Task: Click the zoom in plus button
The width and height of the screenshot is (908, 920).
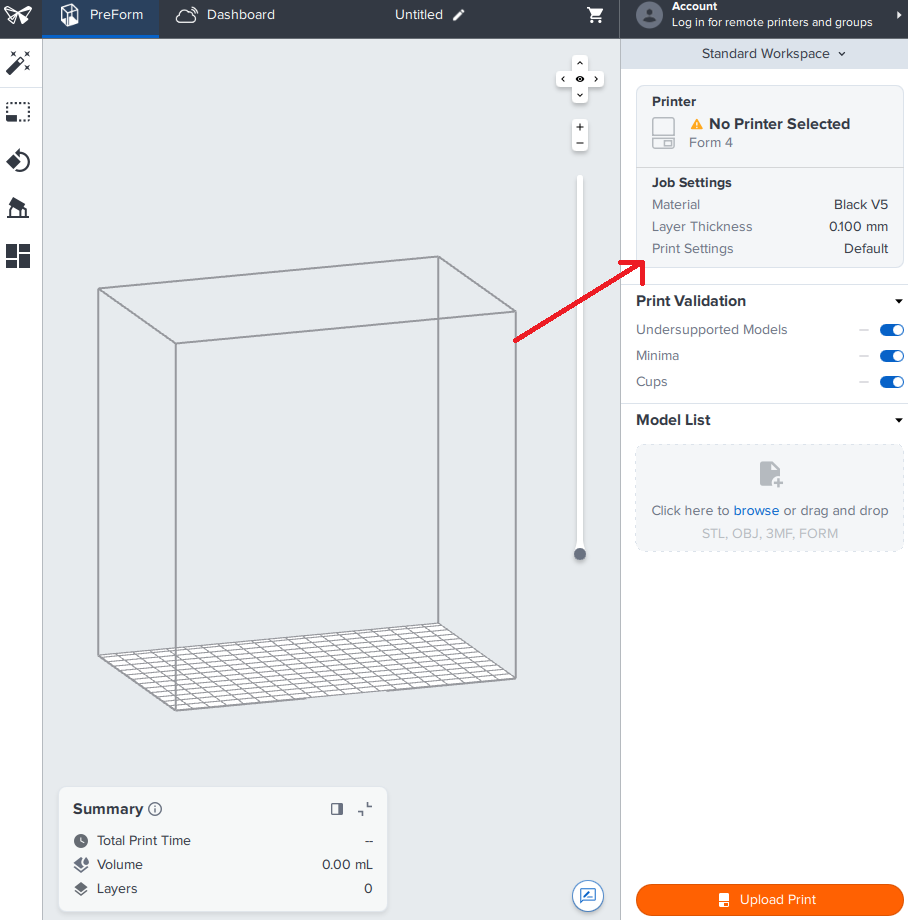Action: 580,127
